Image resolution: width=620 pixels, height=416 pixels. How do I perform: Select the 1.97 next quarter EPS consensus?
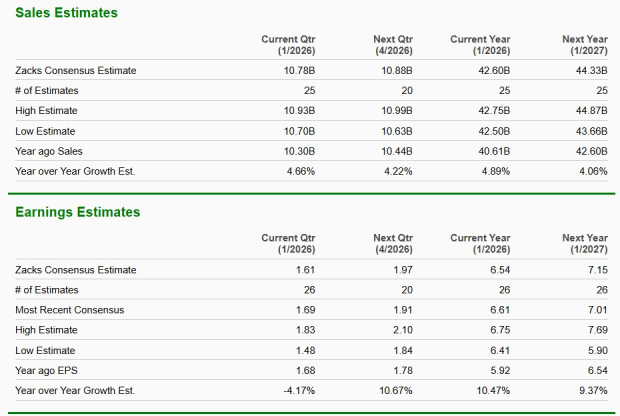point(403,270)
